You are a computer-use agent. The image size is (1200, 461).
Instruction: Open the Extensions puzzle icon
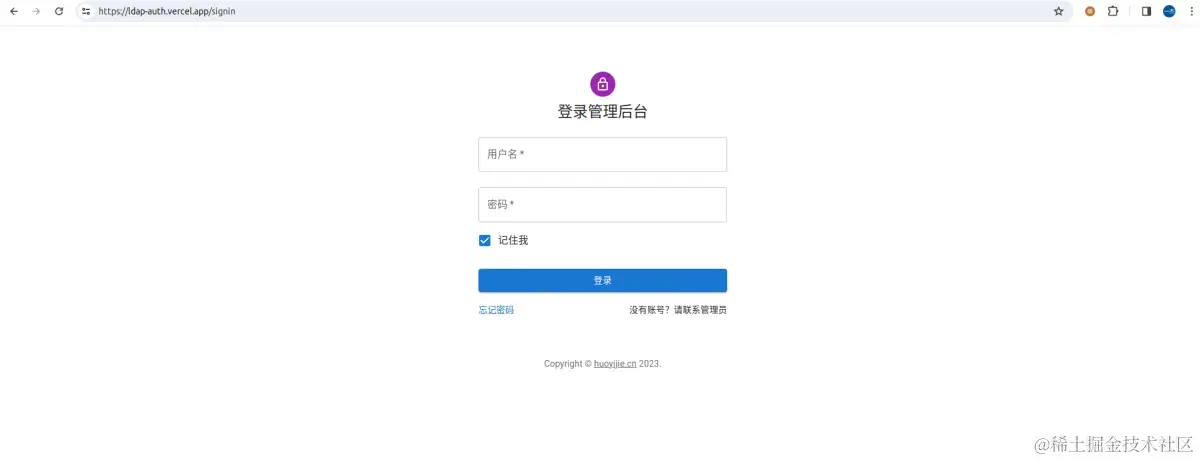coord(1113,11)
